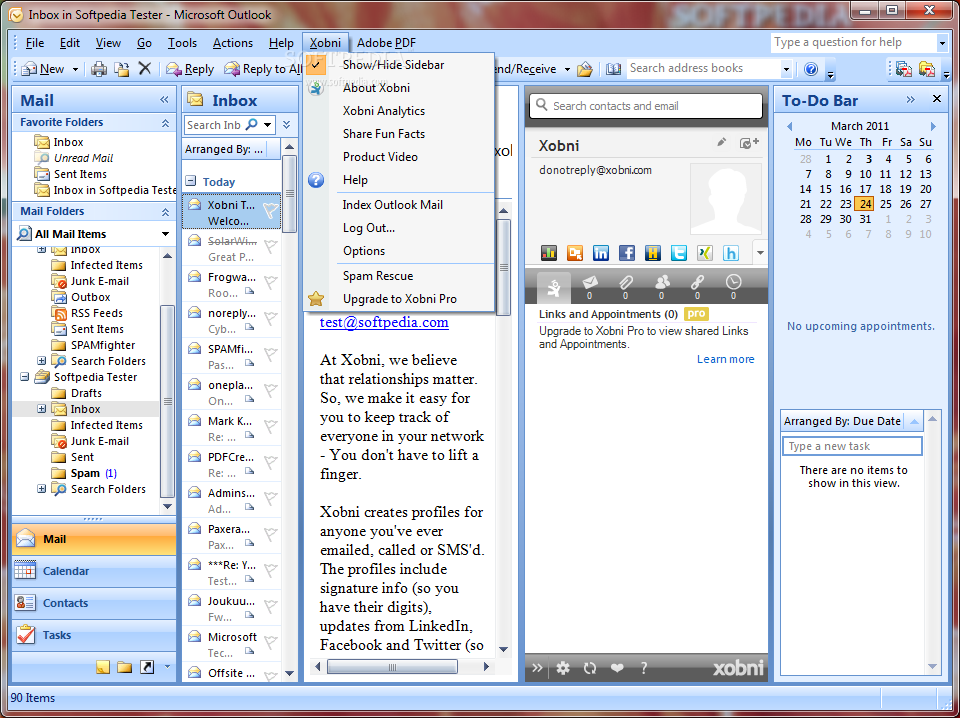
Task: Open the Folder List icon in the navigation pane
Action: pos(125,667)
